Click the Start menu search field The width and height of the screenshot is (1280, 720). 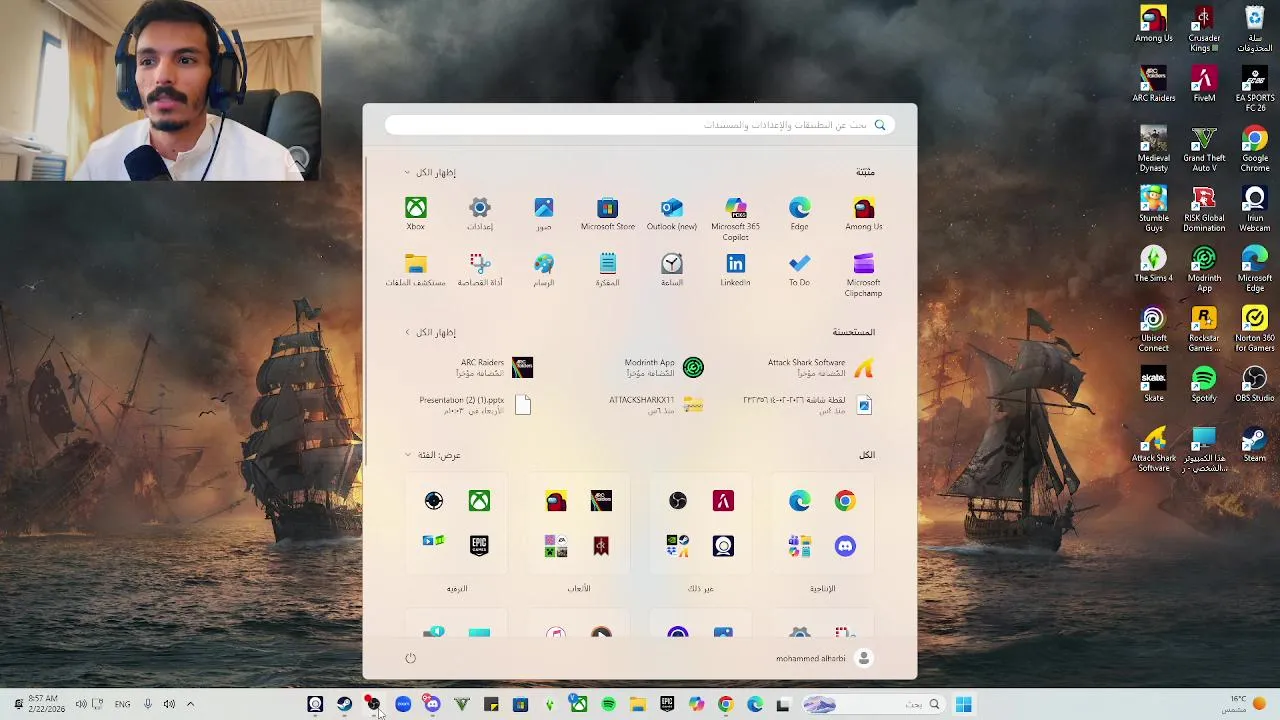(640, 125)
